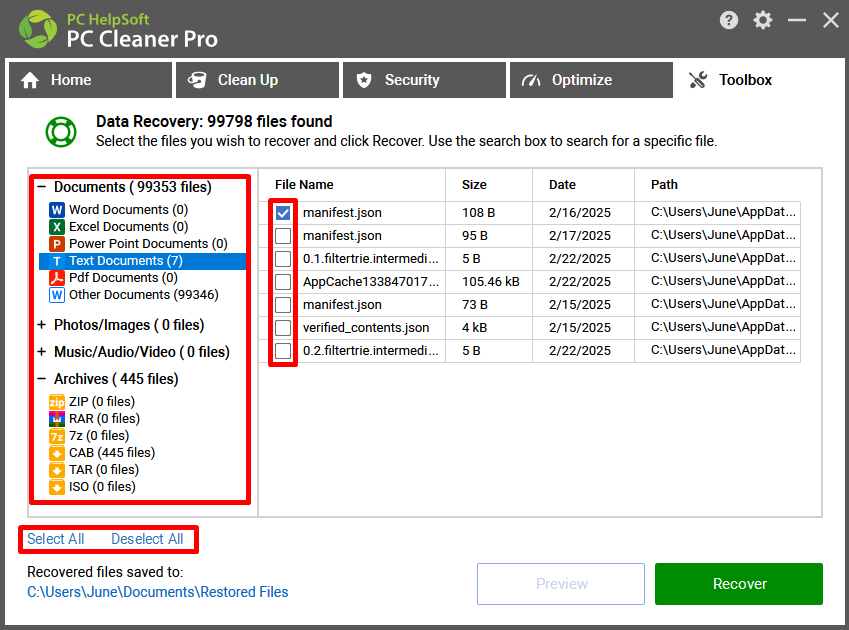Click the Pdf Documents icon
The width and height of the screenshot is (849, 630).
(57, 278)
